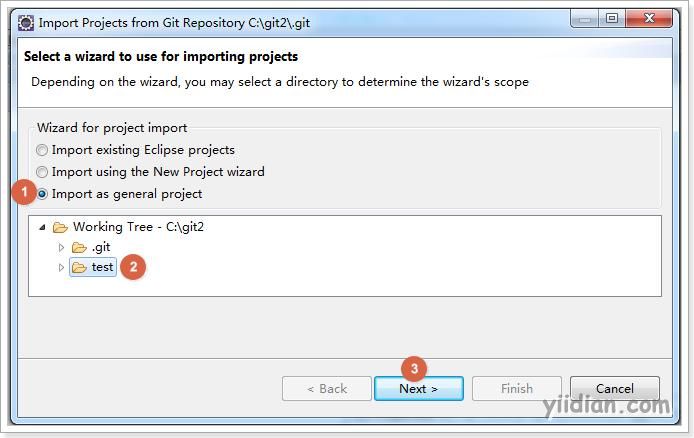Click the test folder icon

(x=79, y=267)
